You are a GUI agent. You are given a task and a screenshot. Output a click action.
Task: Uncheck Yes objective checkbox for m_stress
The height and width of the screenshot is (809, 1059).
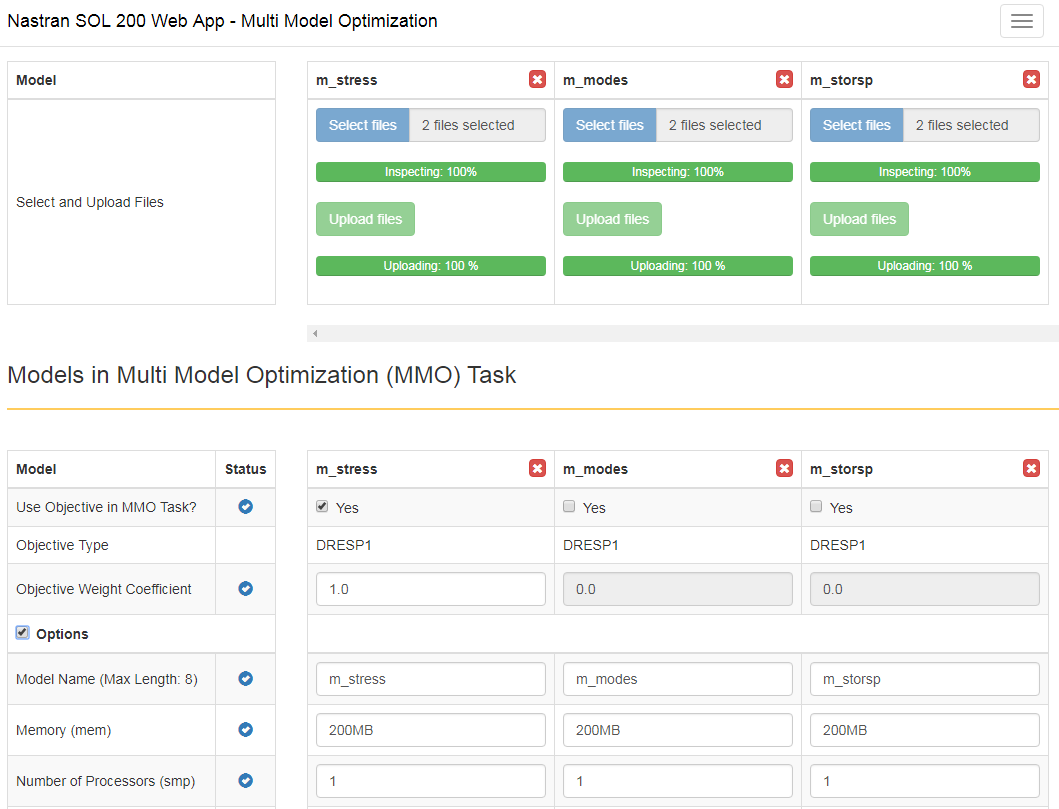click(x=322, y=506)
